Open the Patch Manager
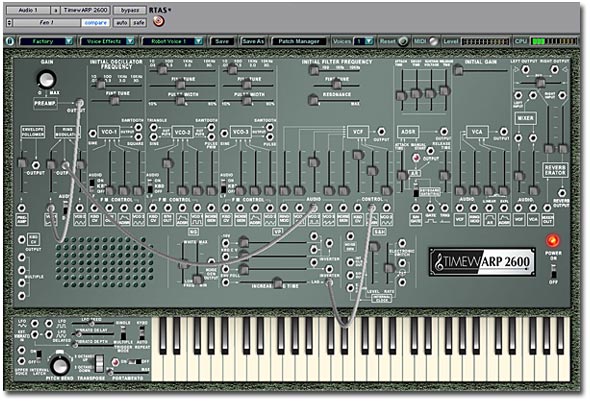Screen dimensions: 590x401 pyautogui.click(x=299, y=41)
